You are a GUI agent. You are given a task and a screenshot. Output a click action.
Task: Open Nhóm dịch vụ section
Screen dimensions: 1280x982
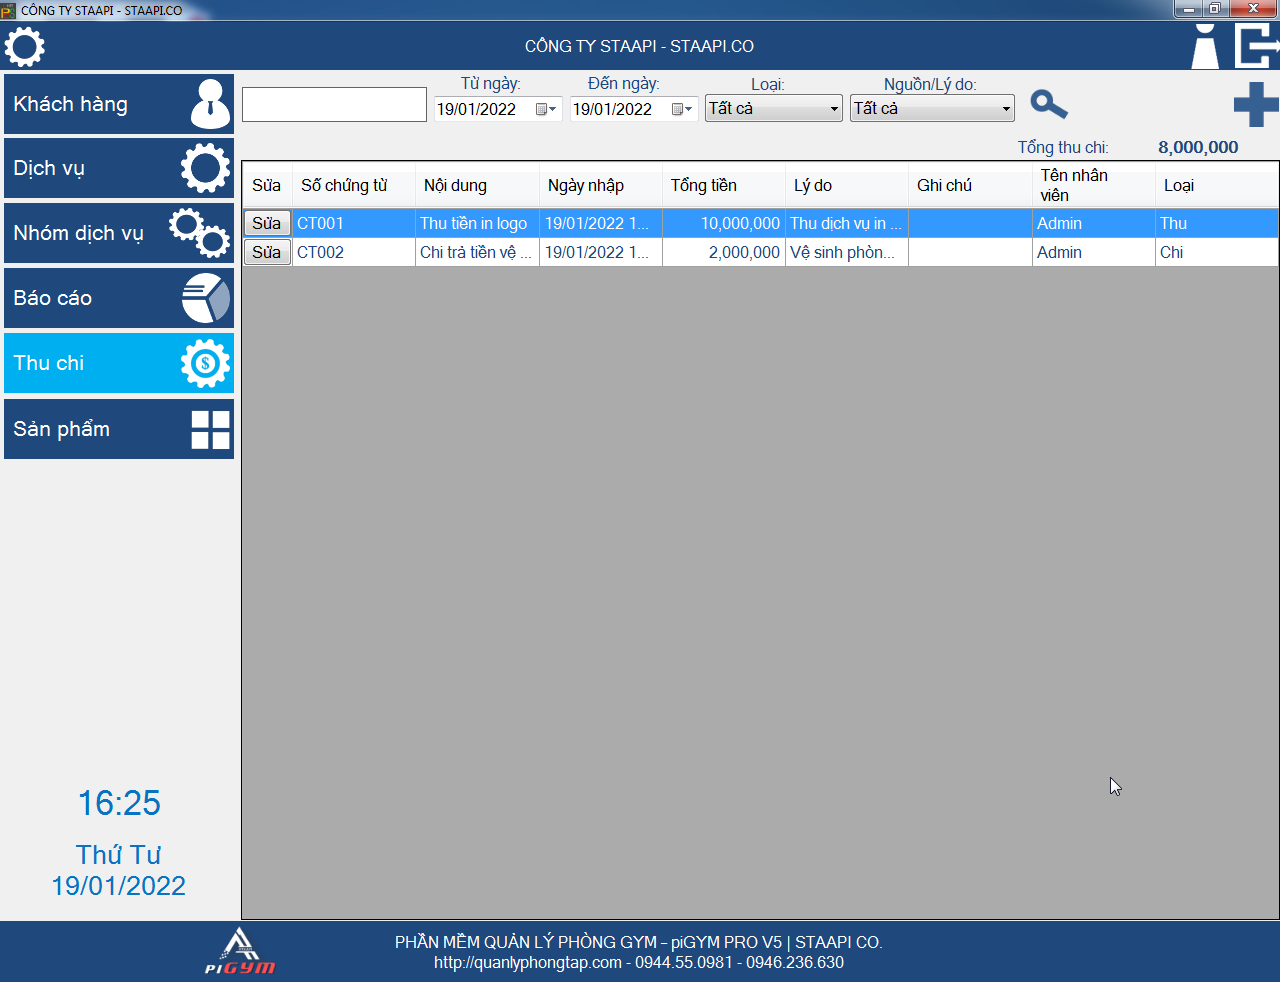(x=119, y=233)
